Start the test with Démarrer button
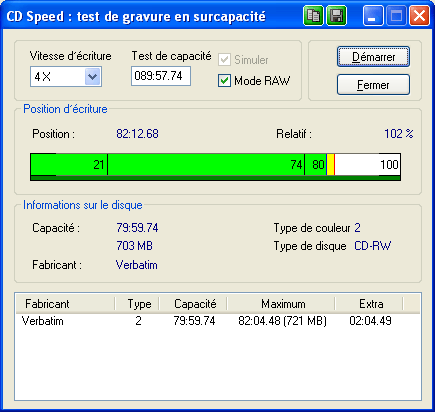Image resolution: width=435 pixels, height=412 pixels. point(373,57)
